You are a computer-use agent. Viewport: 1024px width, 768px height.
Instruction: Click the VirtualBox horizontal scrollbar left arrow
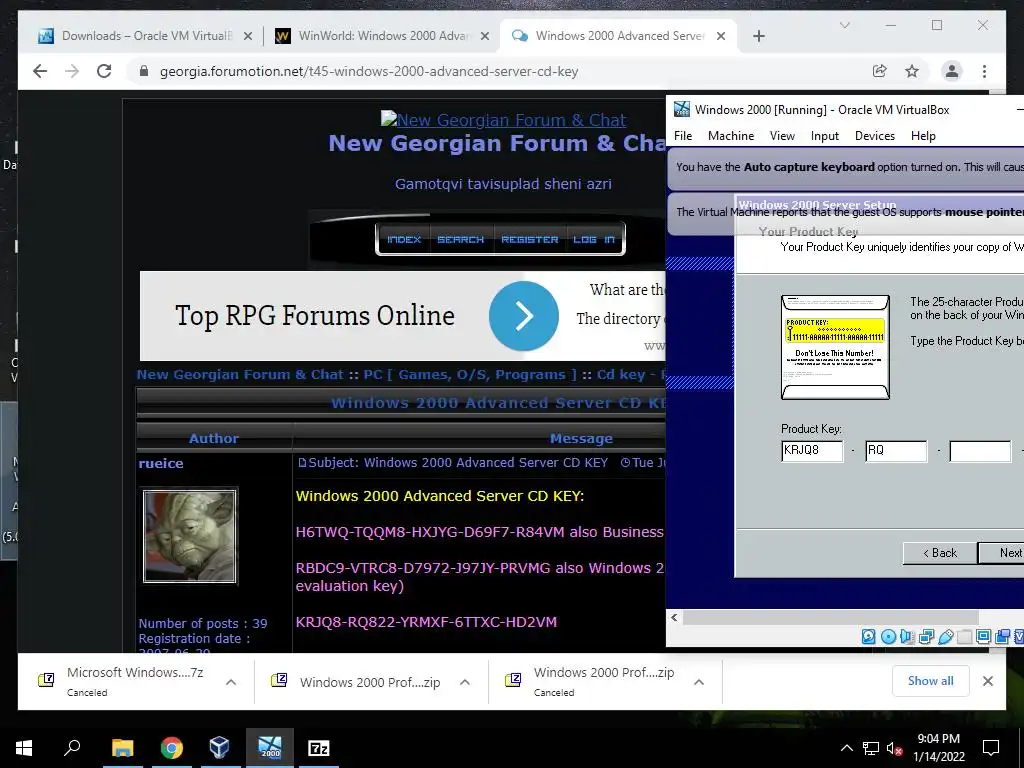[675, 617]
